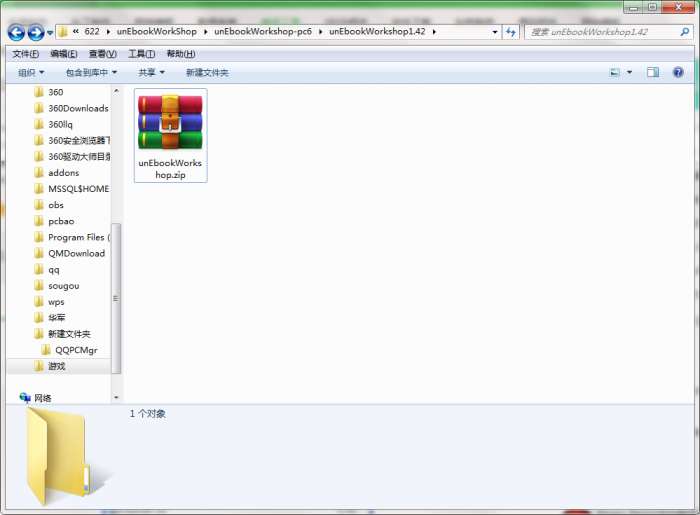Screen dimensions: 700x515
Task: Open the 工具(T) menu
Action: 142,54
